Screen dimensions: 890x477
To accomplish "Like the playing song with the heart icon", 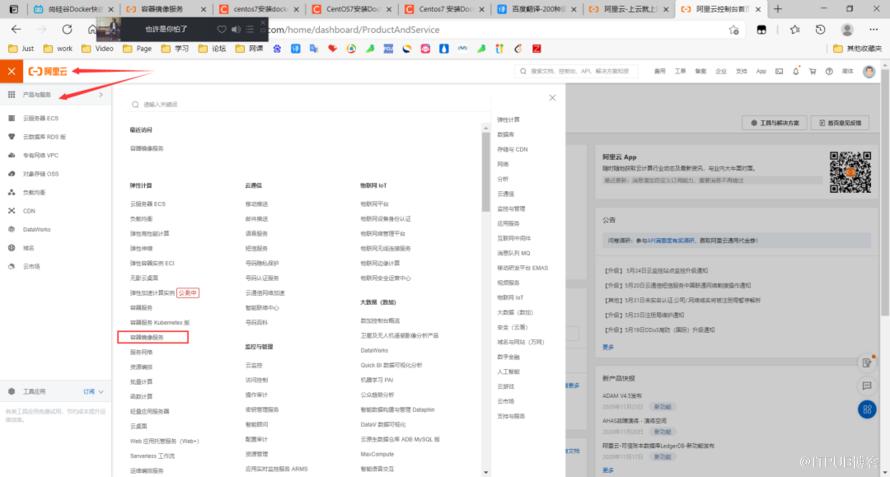I will click(x=222, y=30).
